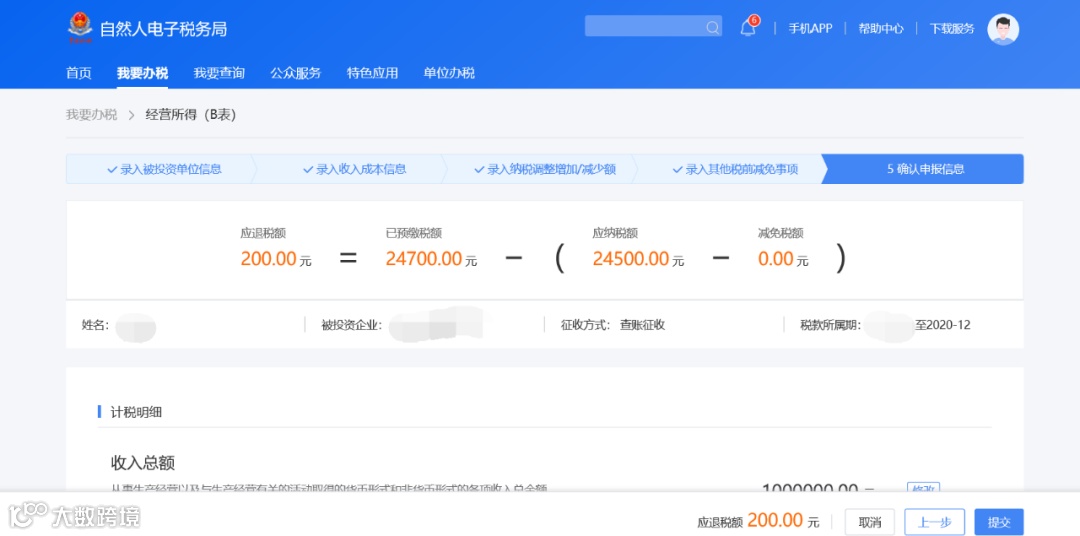Image resolution: width=1080 pixels, height=536 pixels.
Task: Open the user avatar menu
Action: pyautogui.click(x=1003, y=29)
